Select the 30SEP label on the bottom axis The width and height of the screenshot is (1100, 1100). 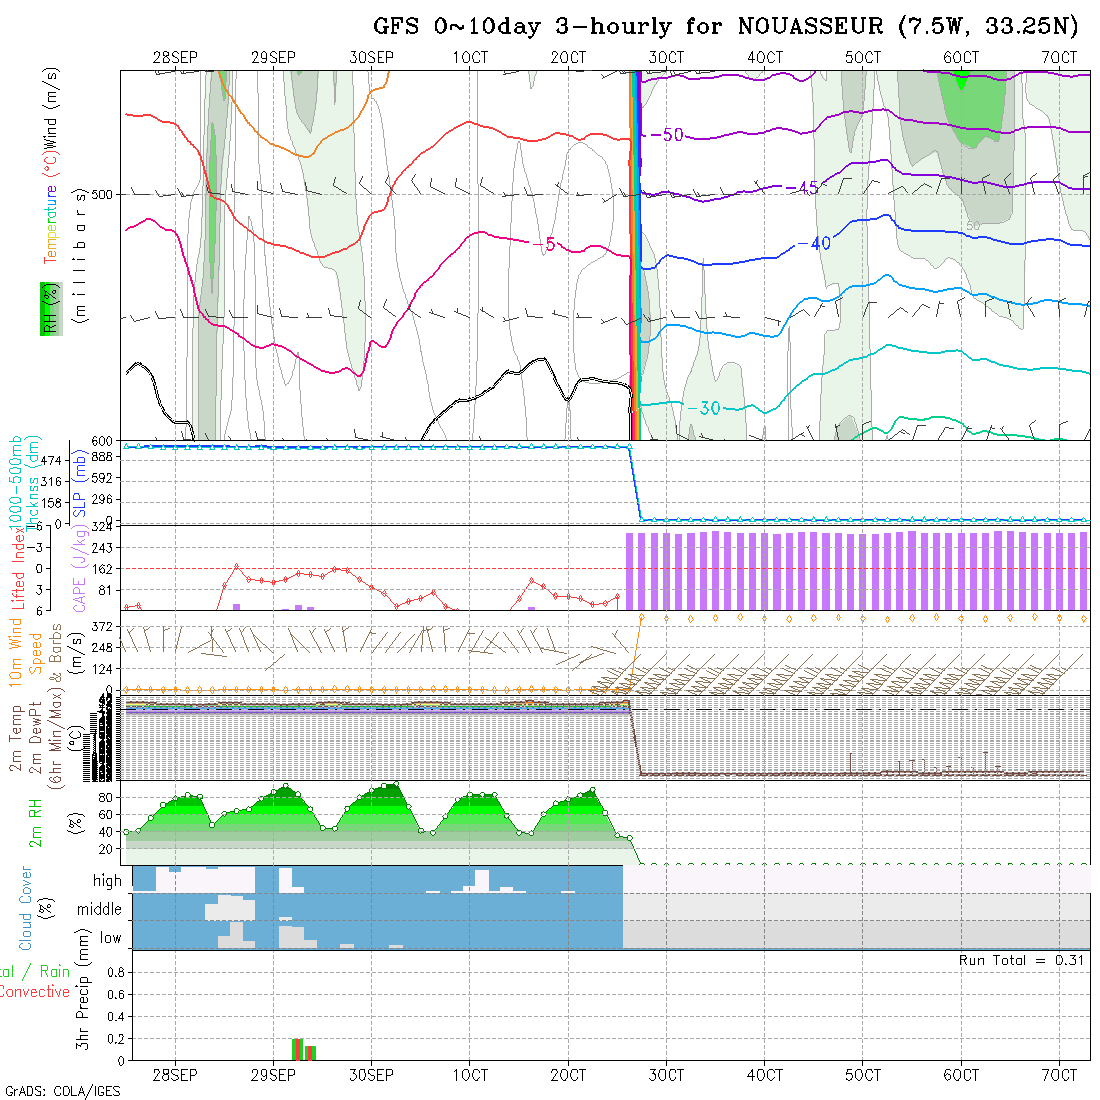tap(371, 1075)
